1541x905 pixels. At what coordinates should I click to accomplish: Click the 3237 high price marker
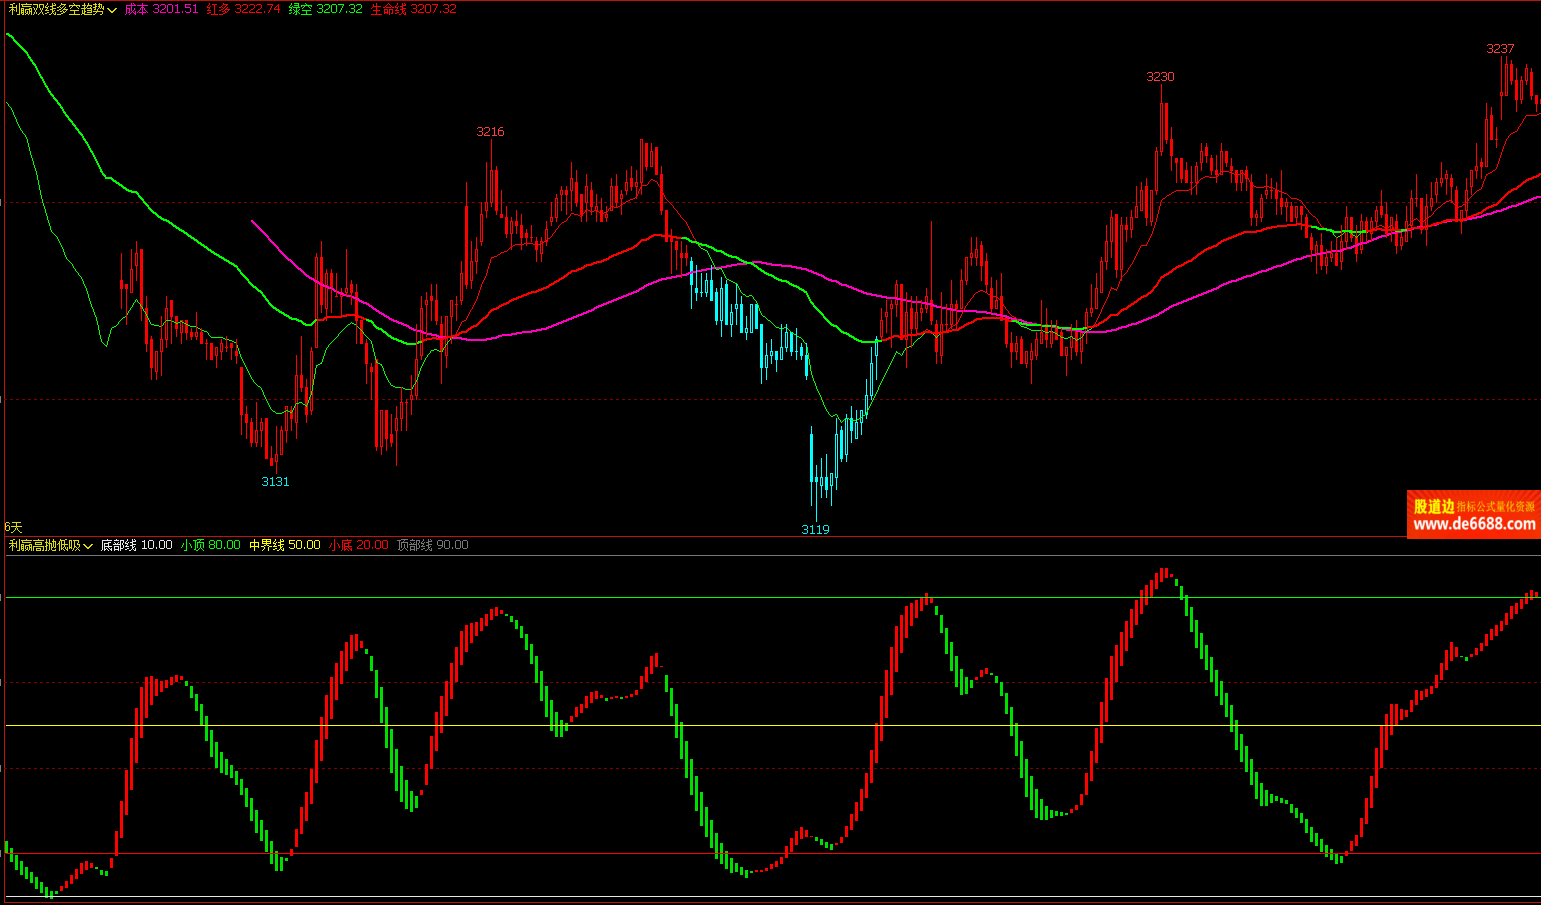point(1500,48)
